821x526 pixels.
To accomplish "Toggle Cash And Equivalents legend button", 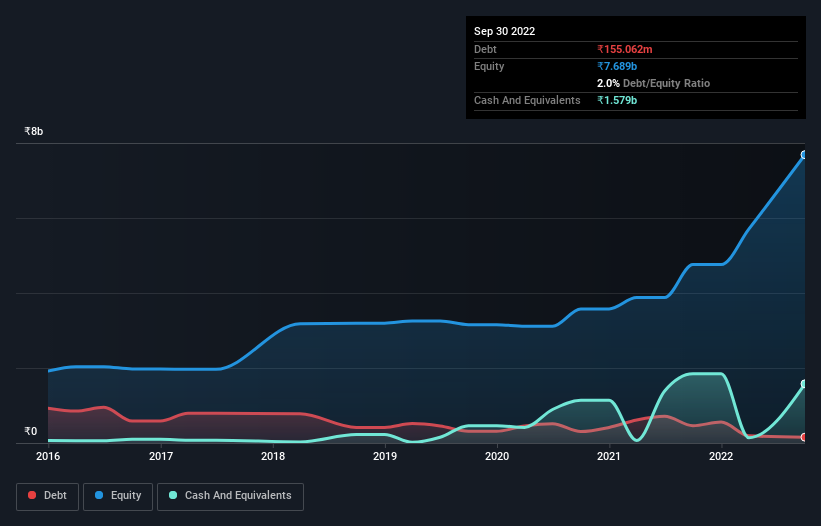I will tap(230, 496).
